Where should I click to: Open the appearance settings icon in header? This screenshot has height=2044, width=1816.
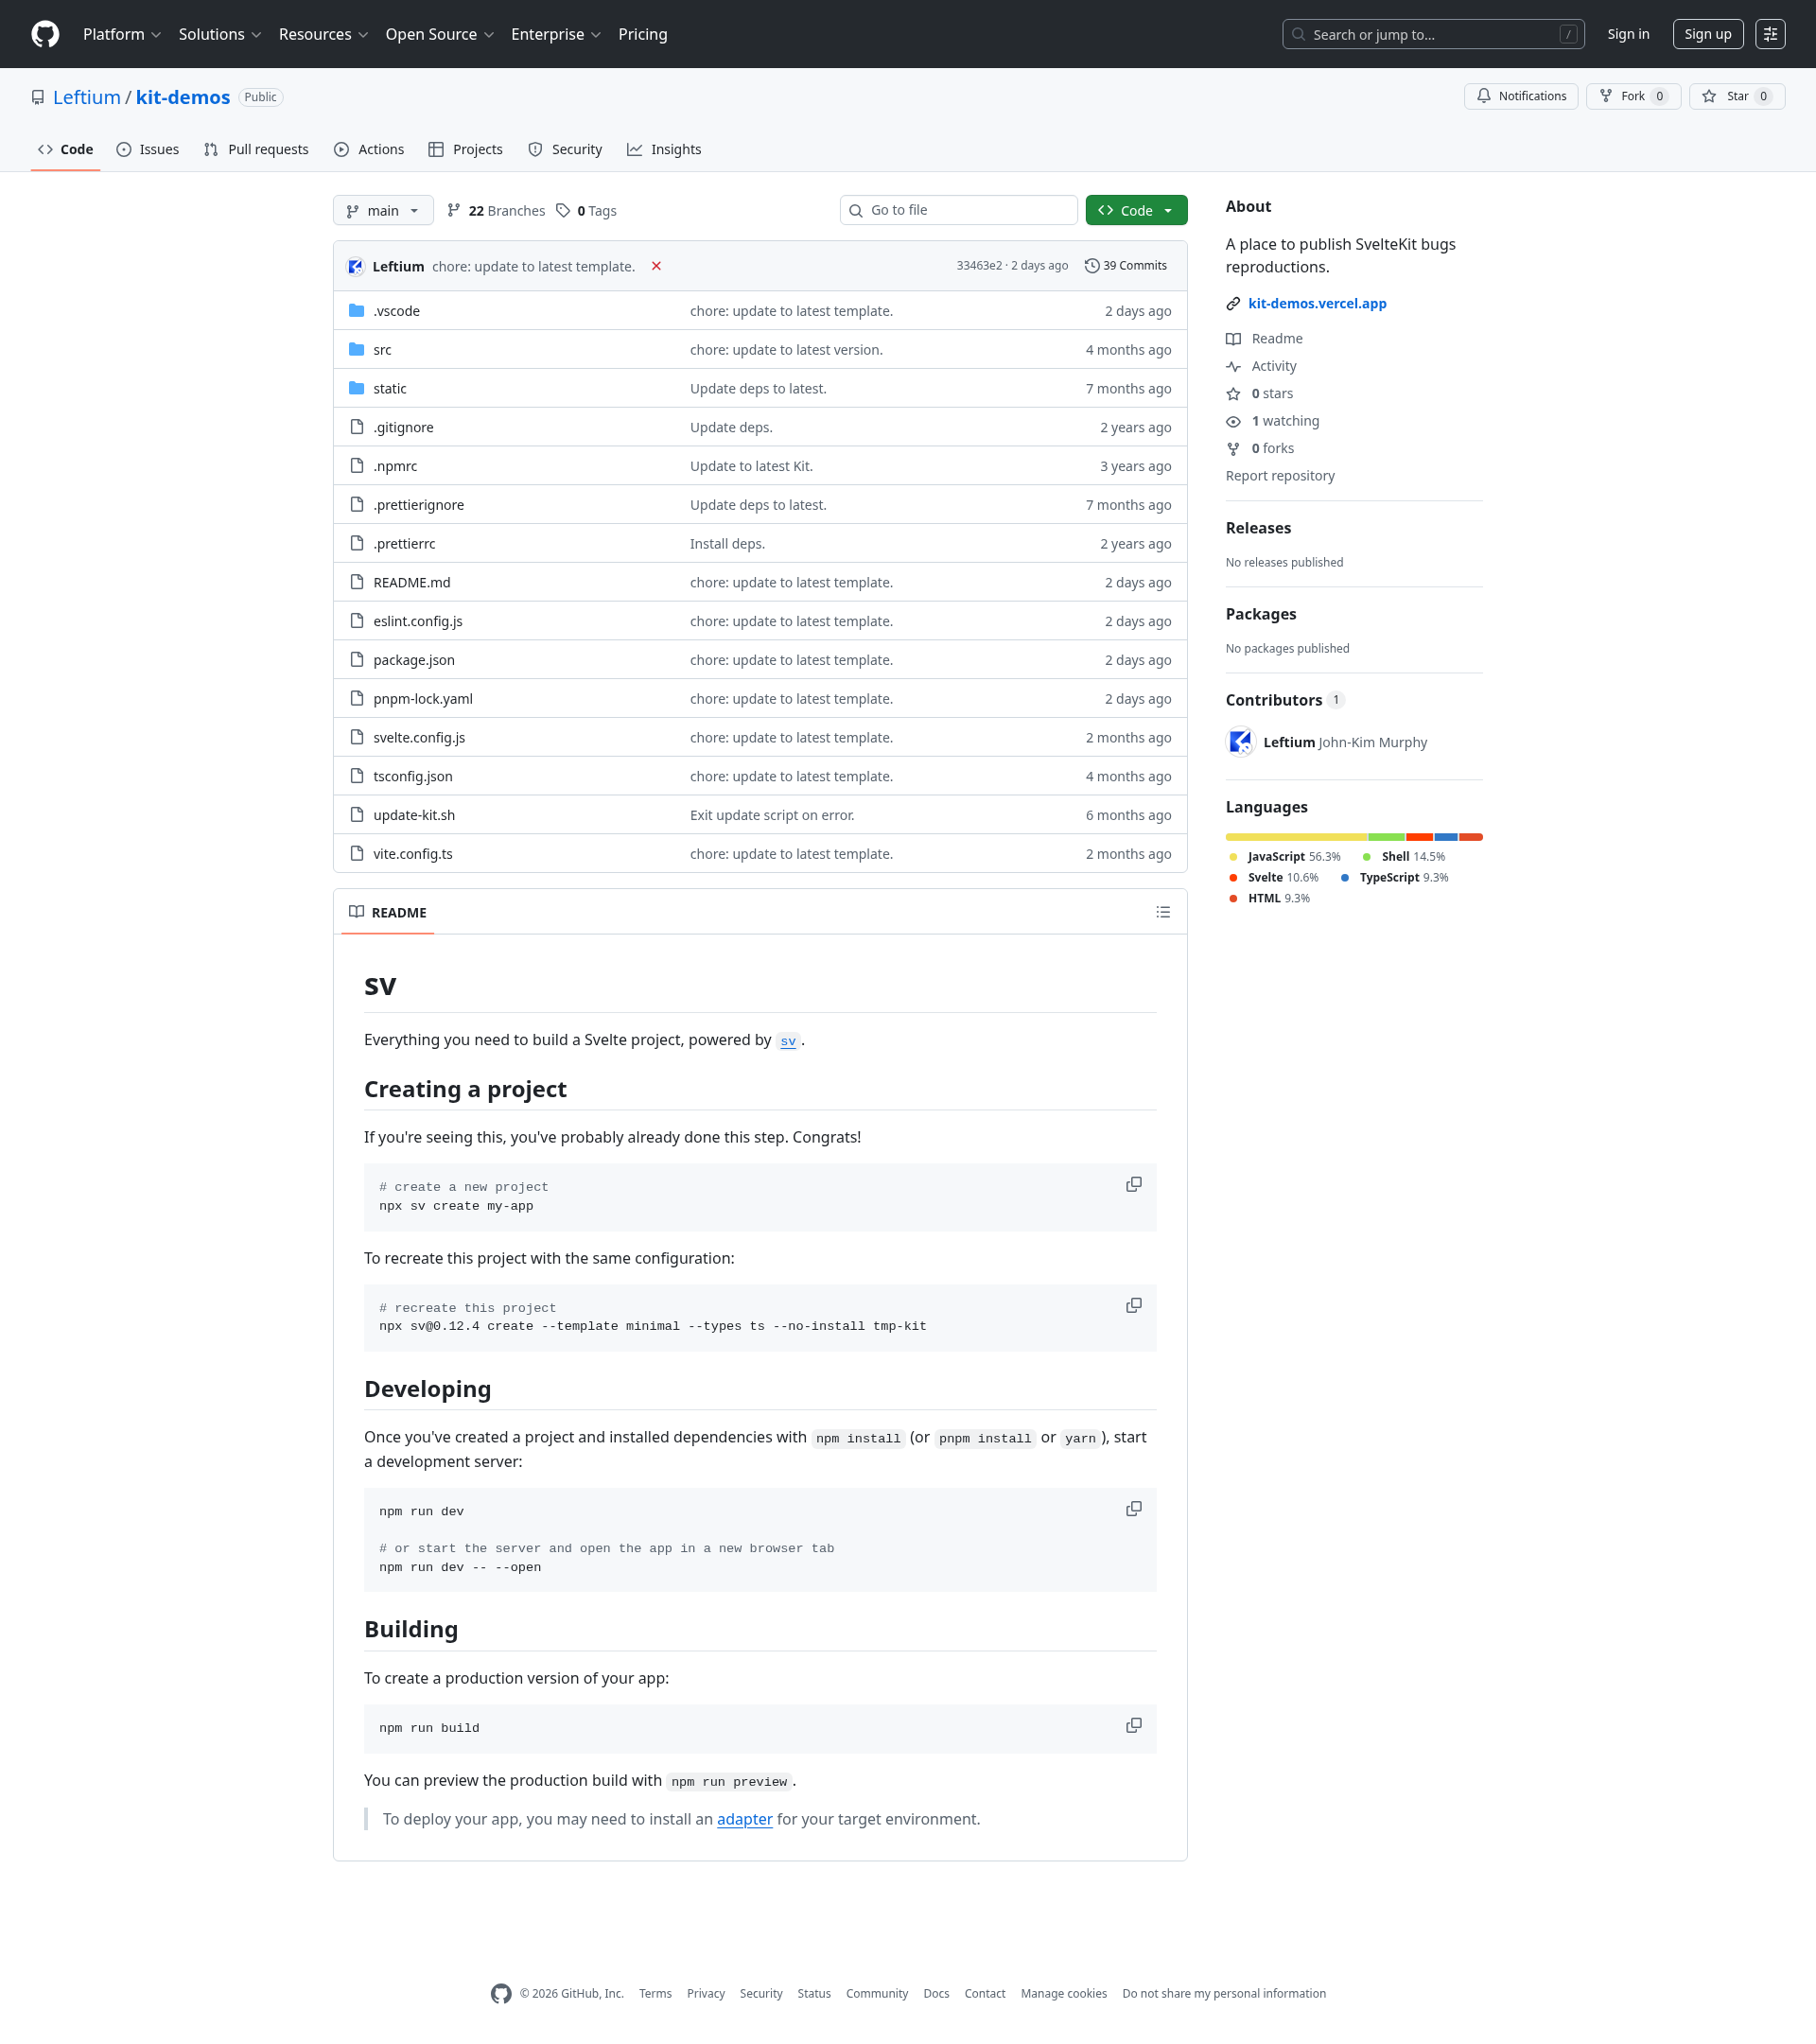point(1770,34)
